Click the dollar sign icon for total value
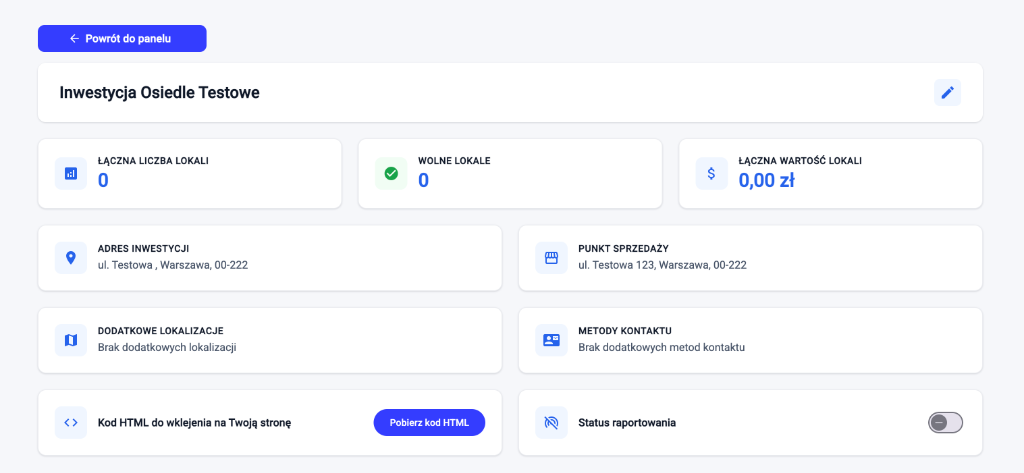 point(711,173)
